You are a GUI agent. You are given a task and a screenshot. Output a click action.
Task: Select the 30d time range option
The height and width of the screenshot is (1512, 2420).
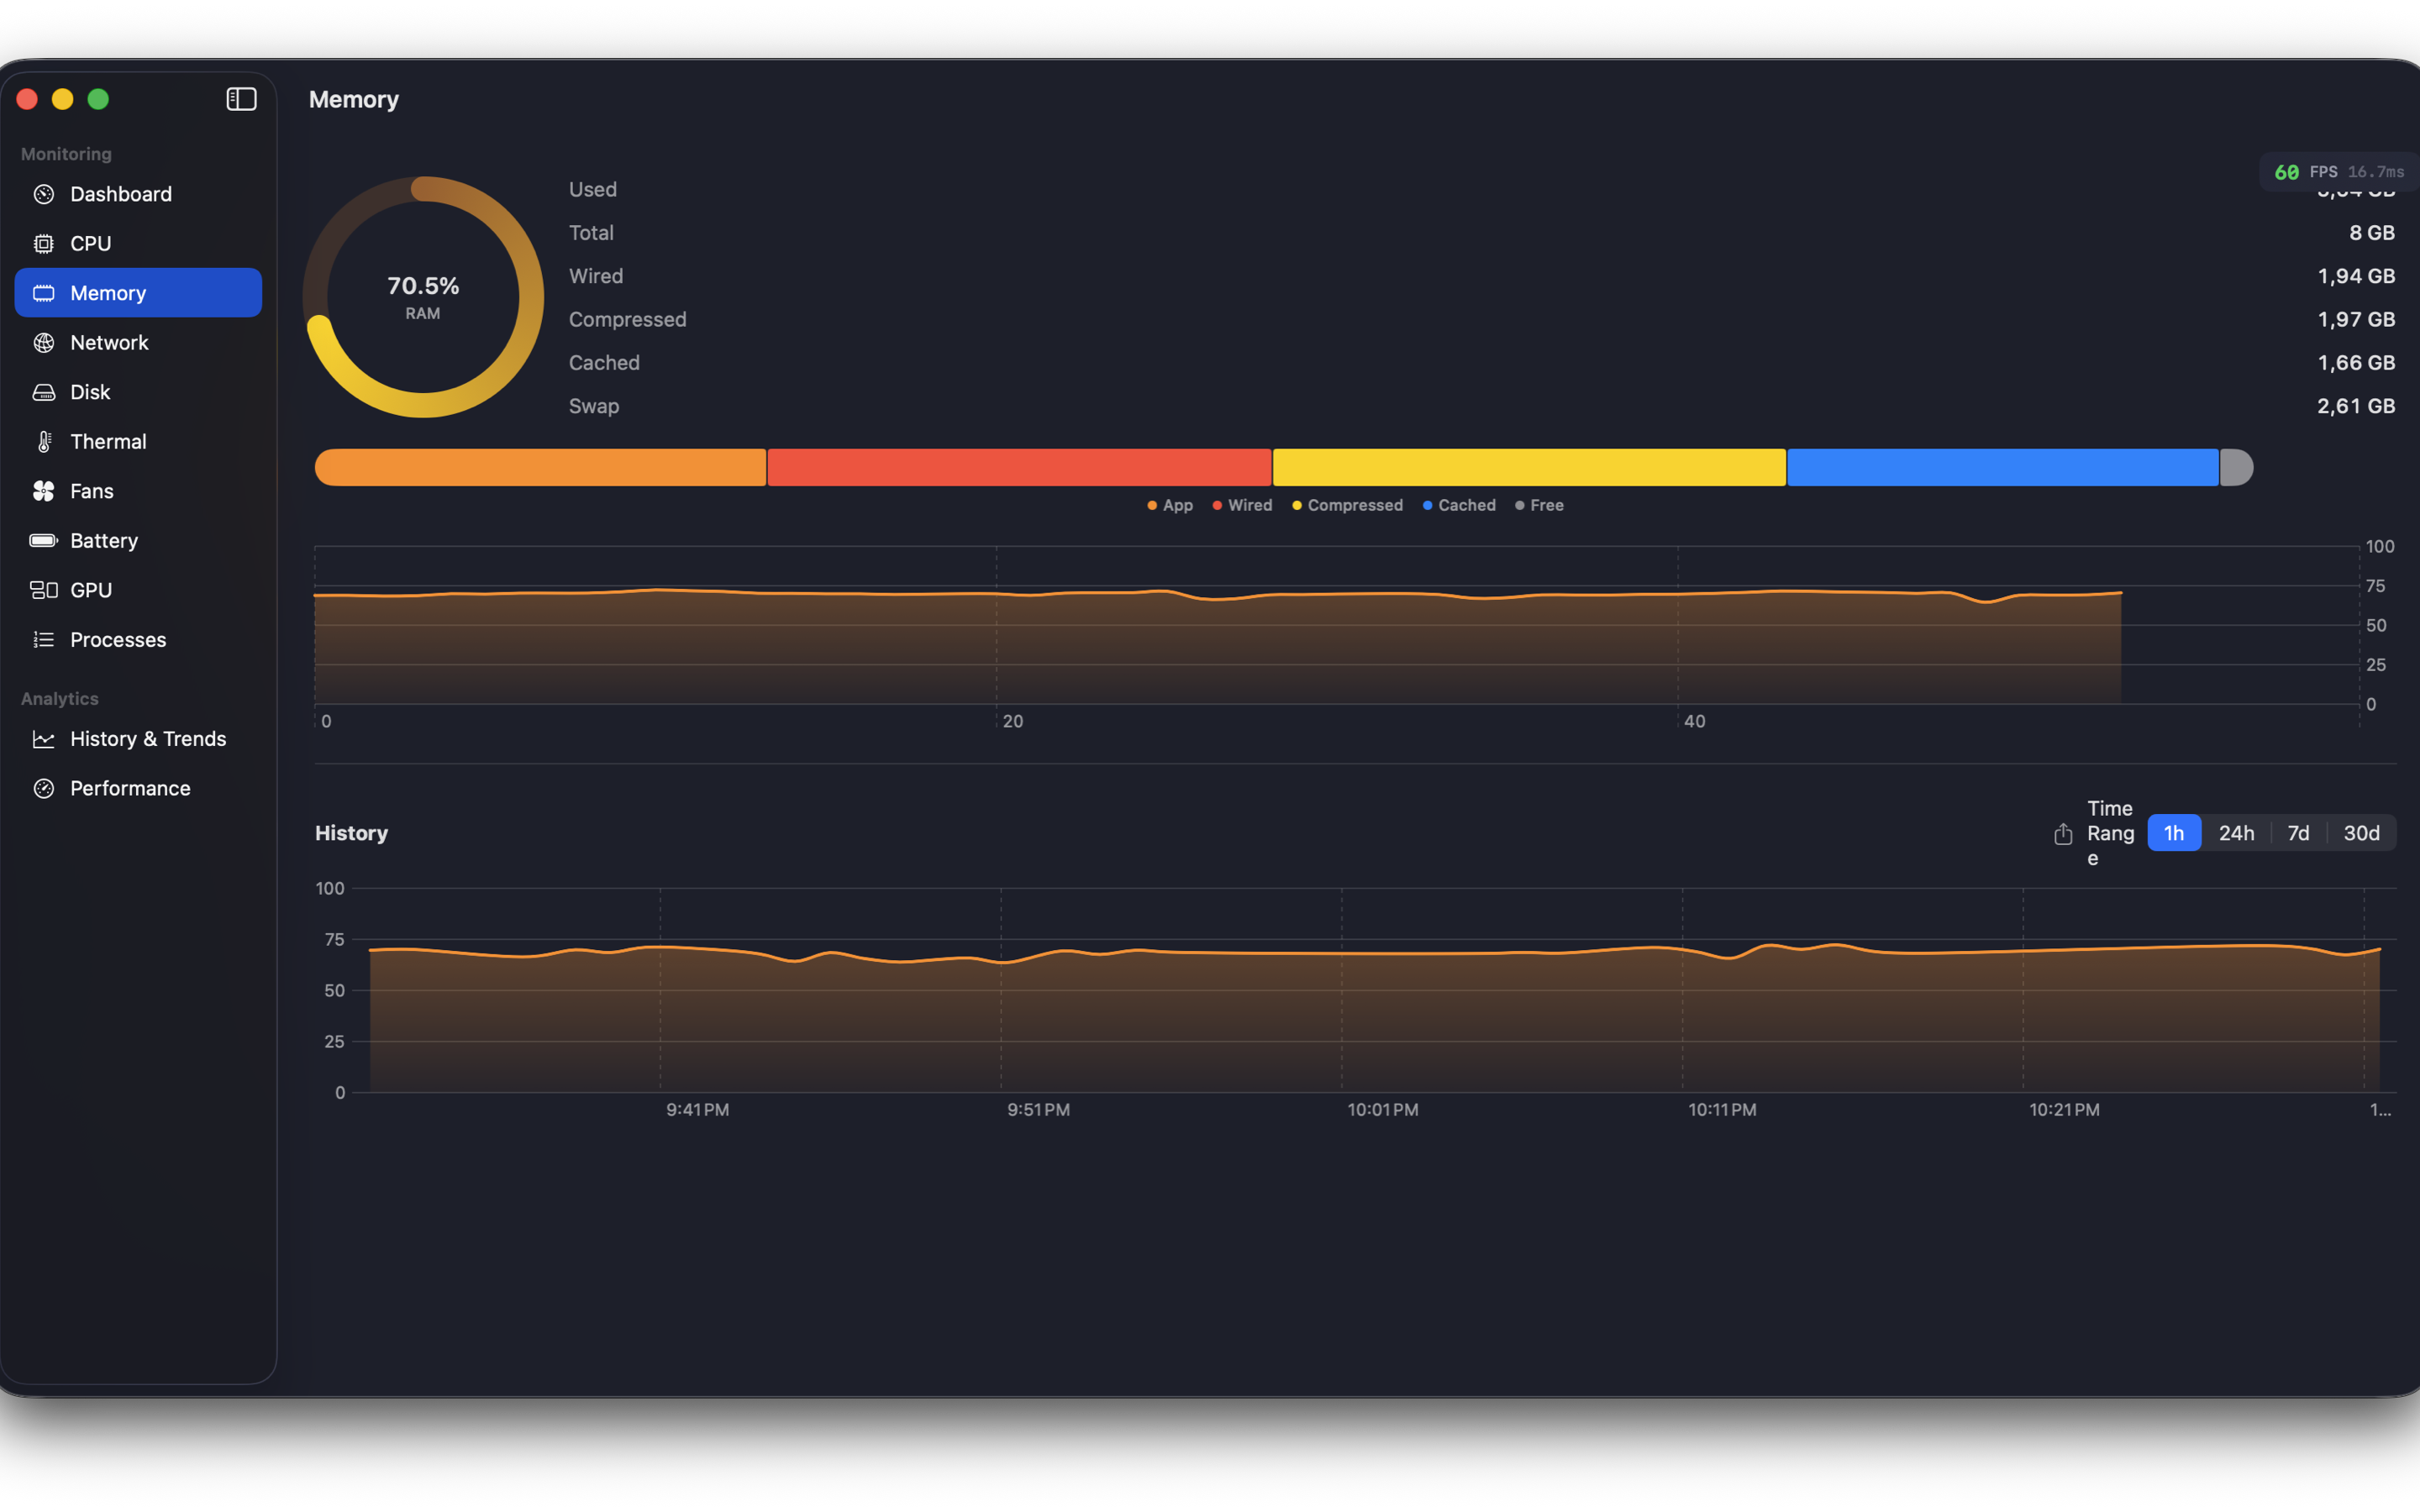tap(2362, 832)
